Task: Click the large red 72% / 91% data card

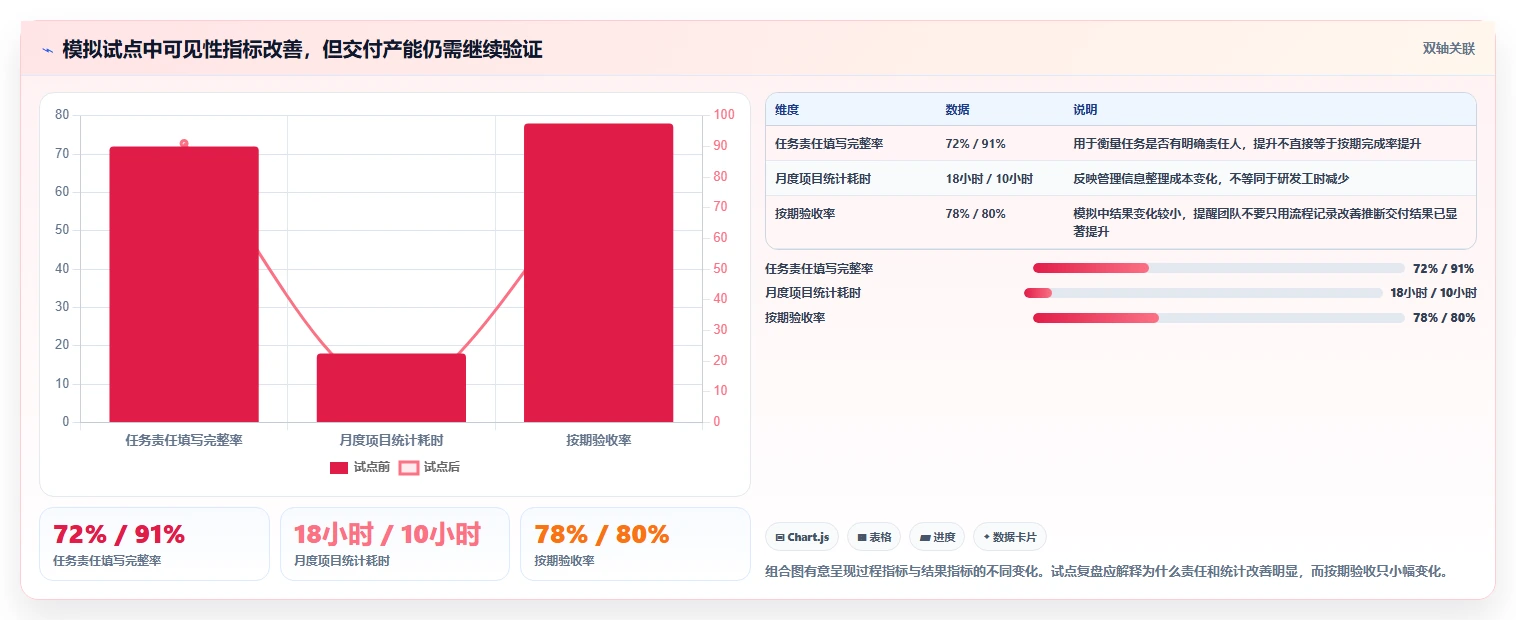Action: coord(154,544)
